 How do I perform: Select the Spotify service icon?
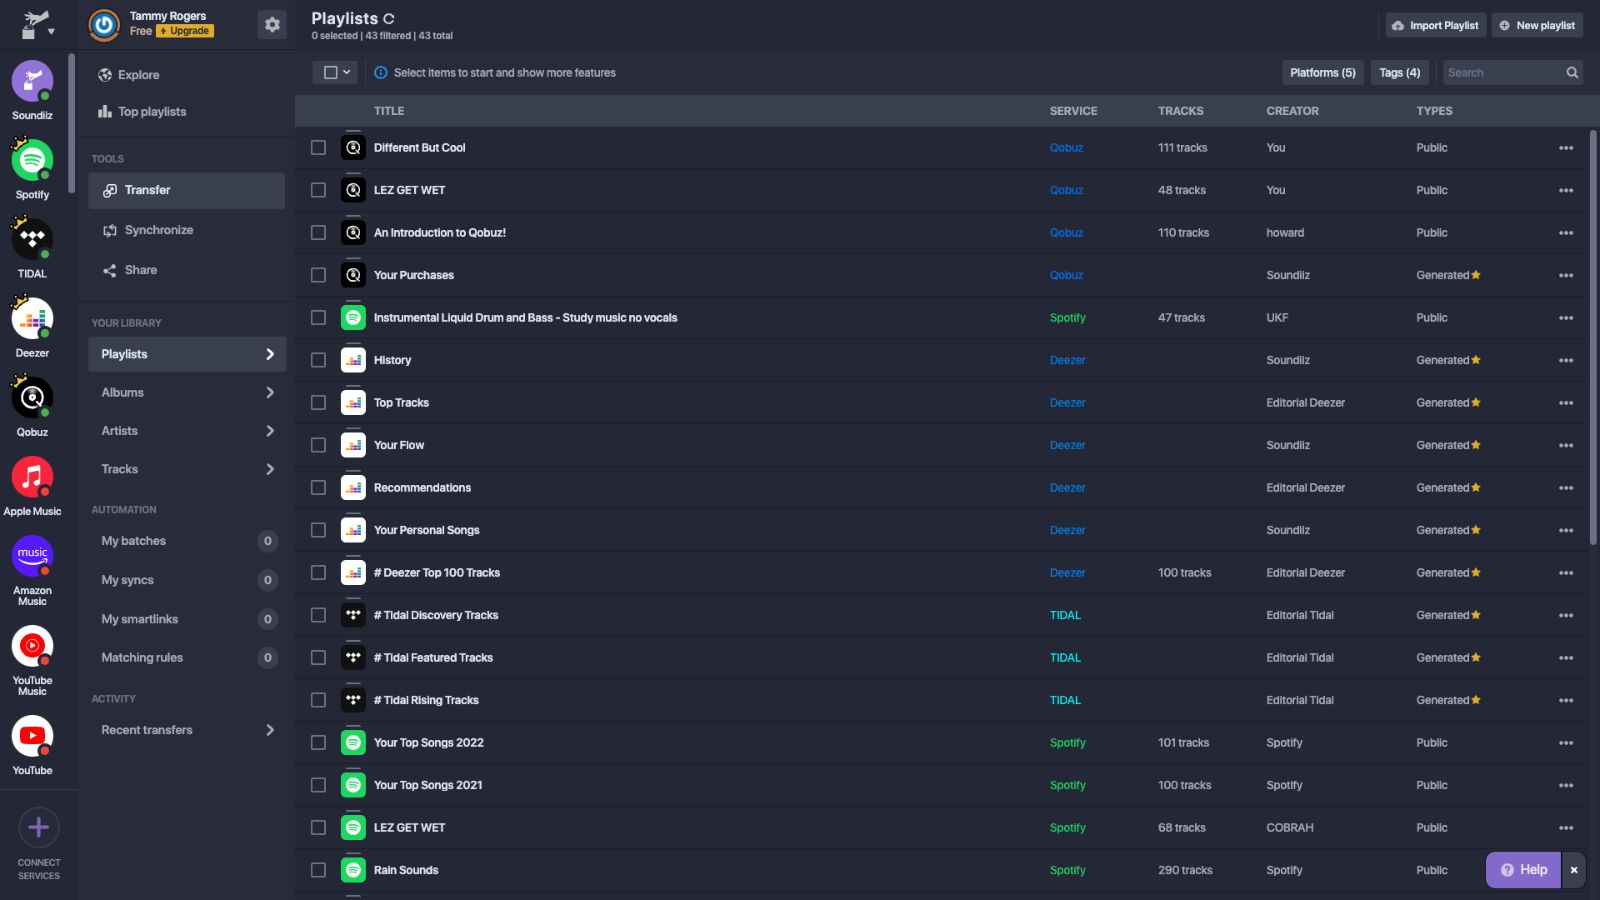32,160
